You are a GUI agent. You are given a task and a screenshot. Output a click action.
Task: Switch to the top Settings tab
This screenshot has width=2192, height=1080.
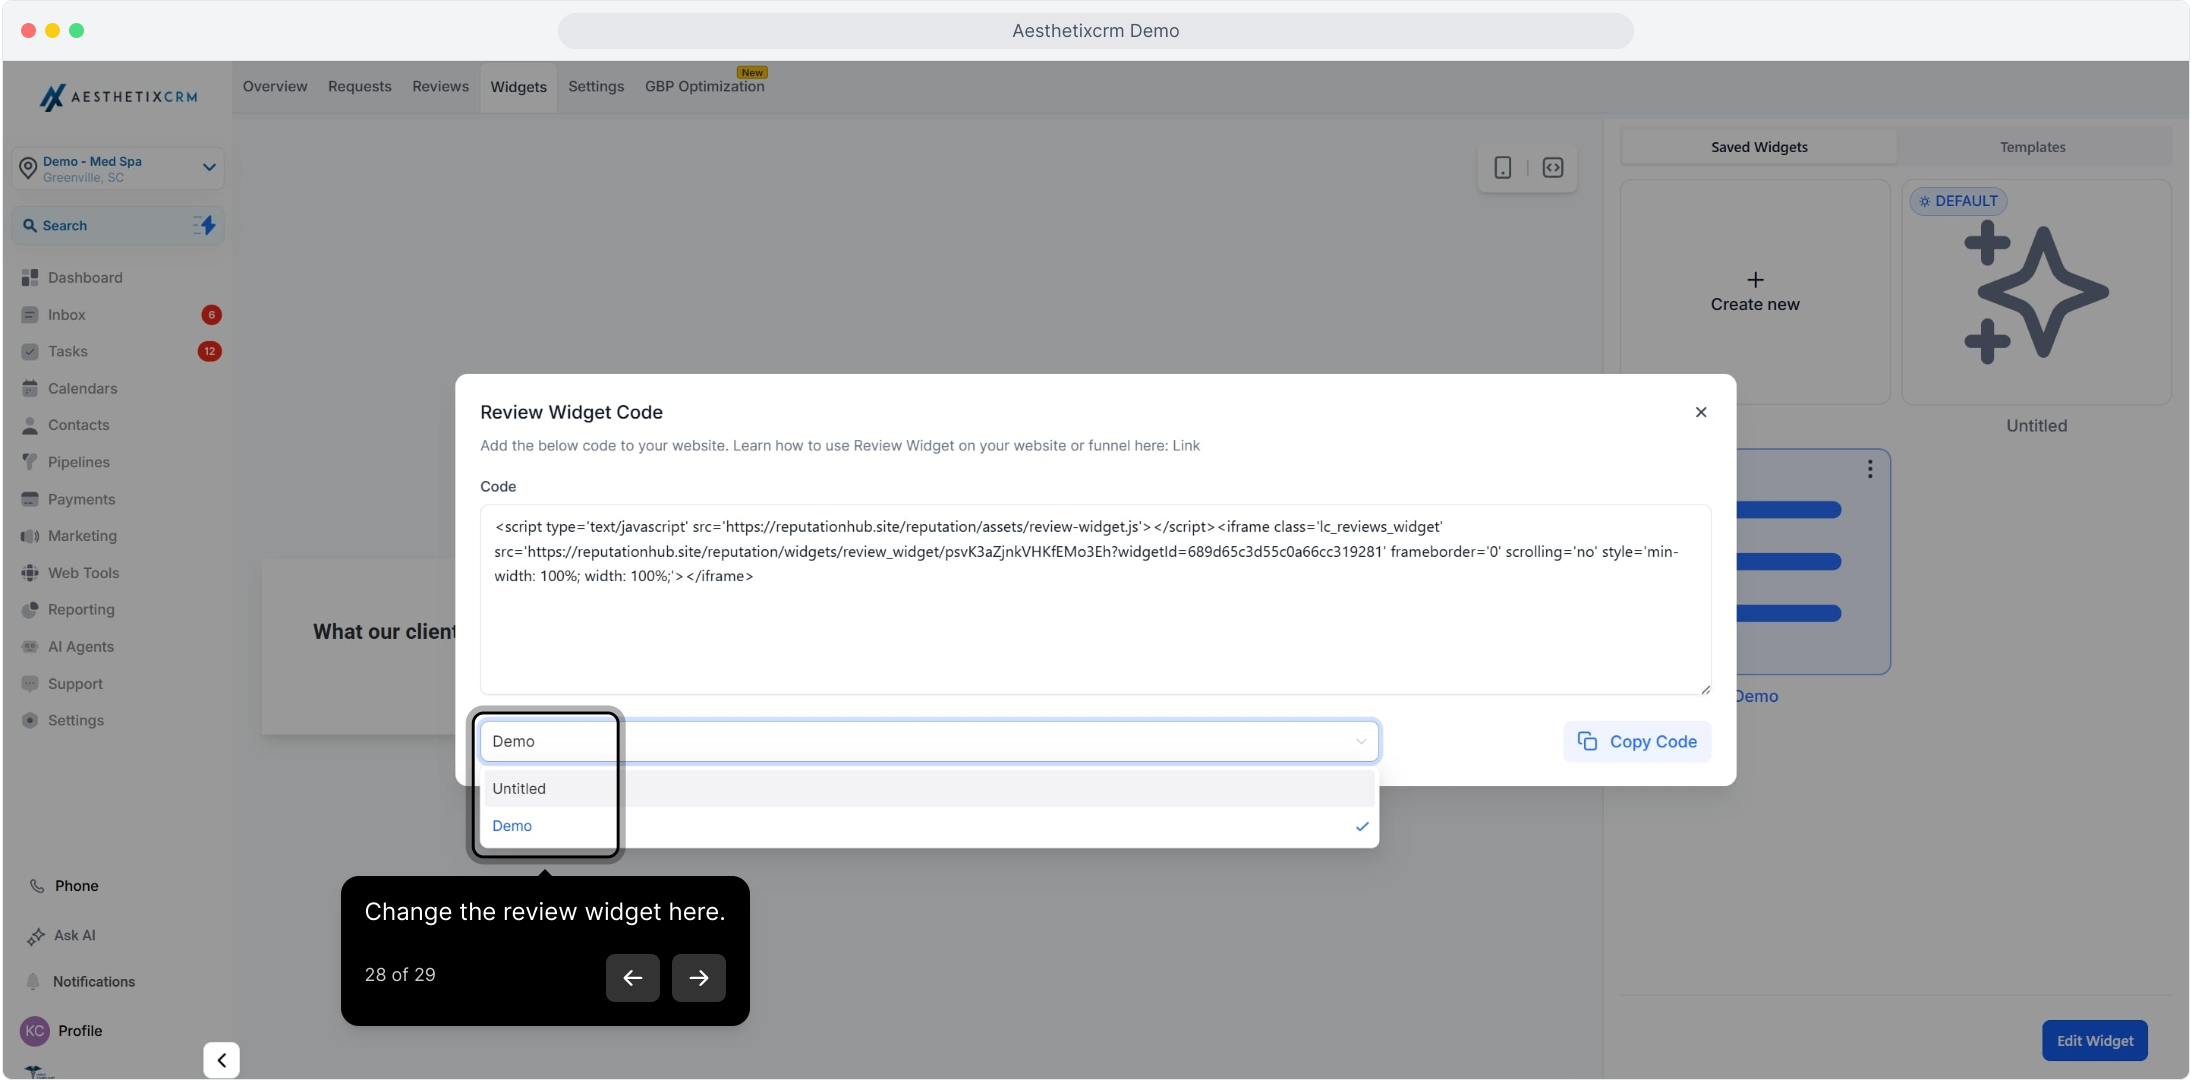tap(596, 87)
